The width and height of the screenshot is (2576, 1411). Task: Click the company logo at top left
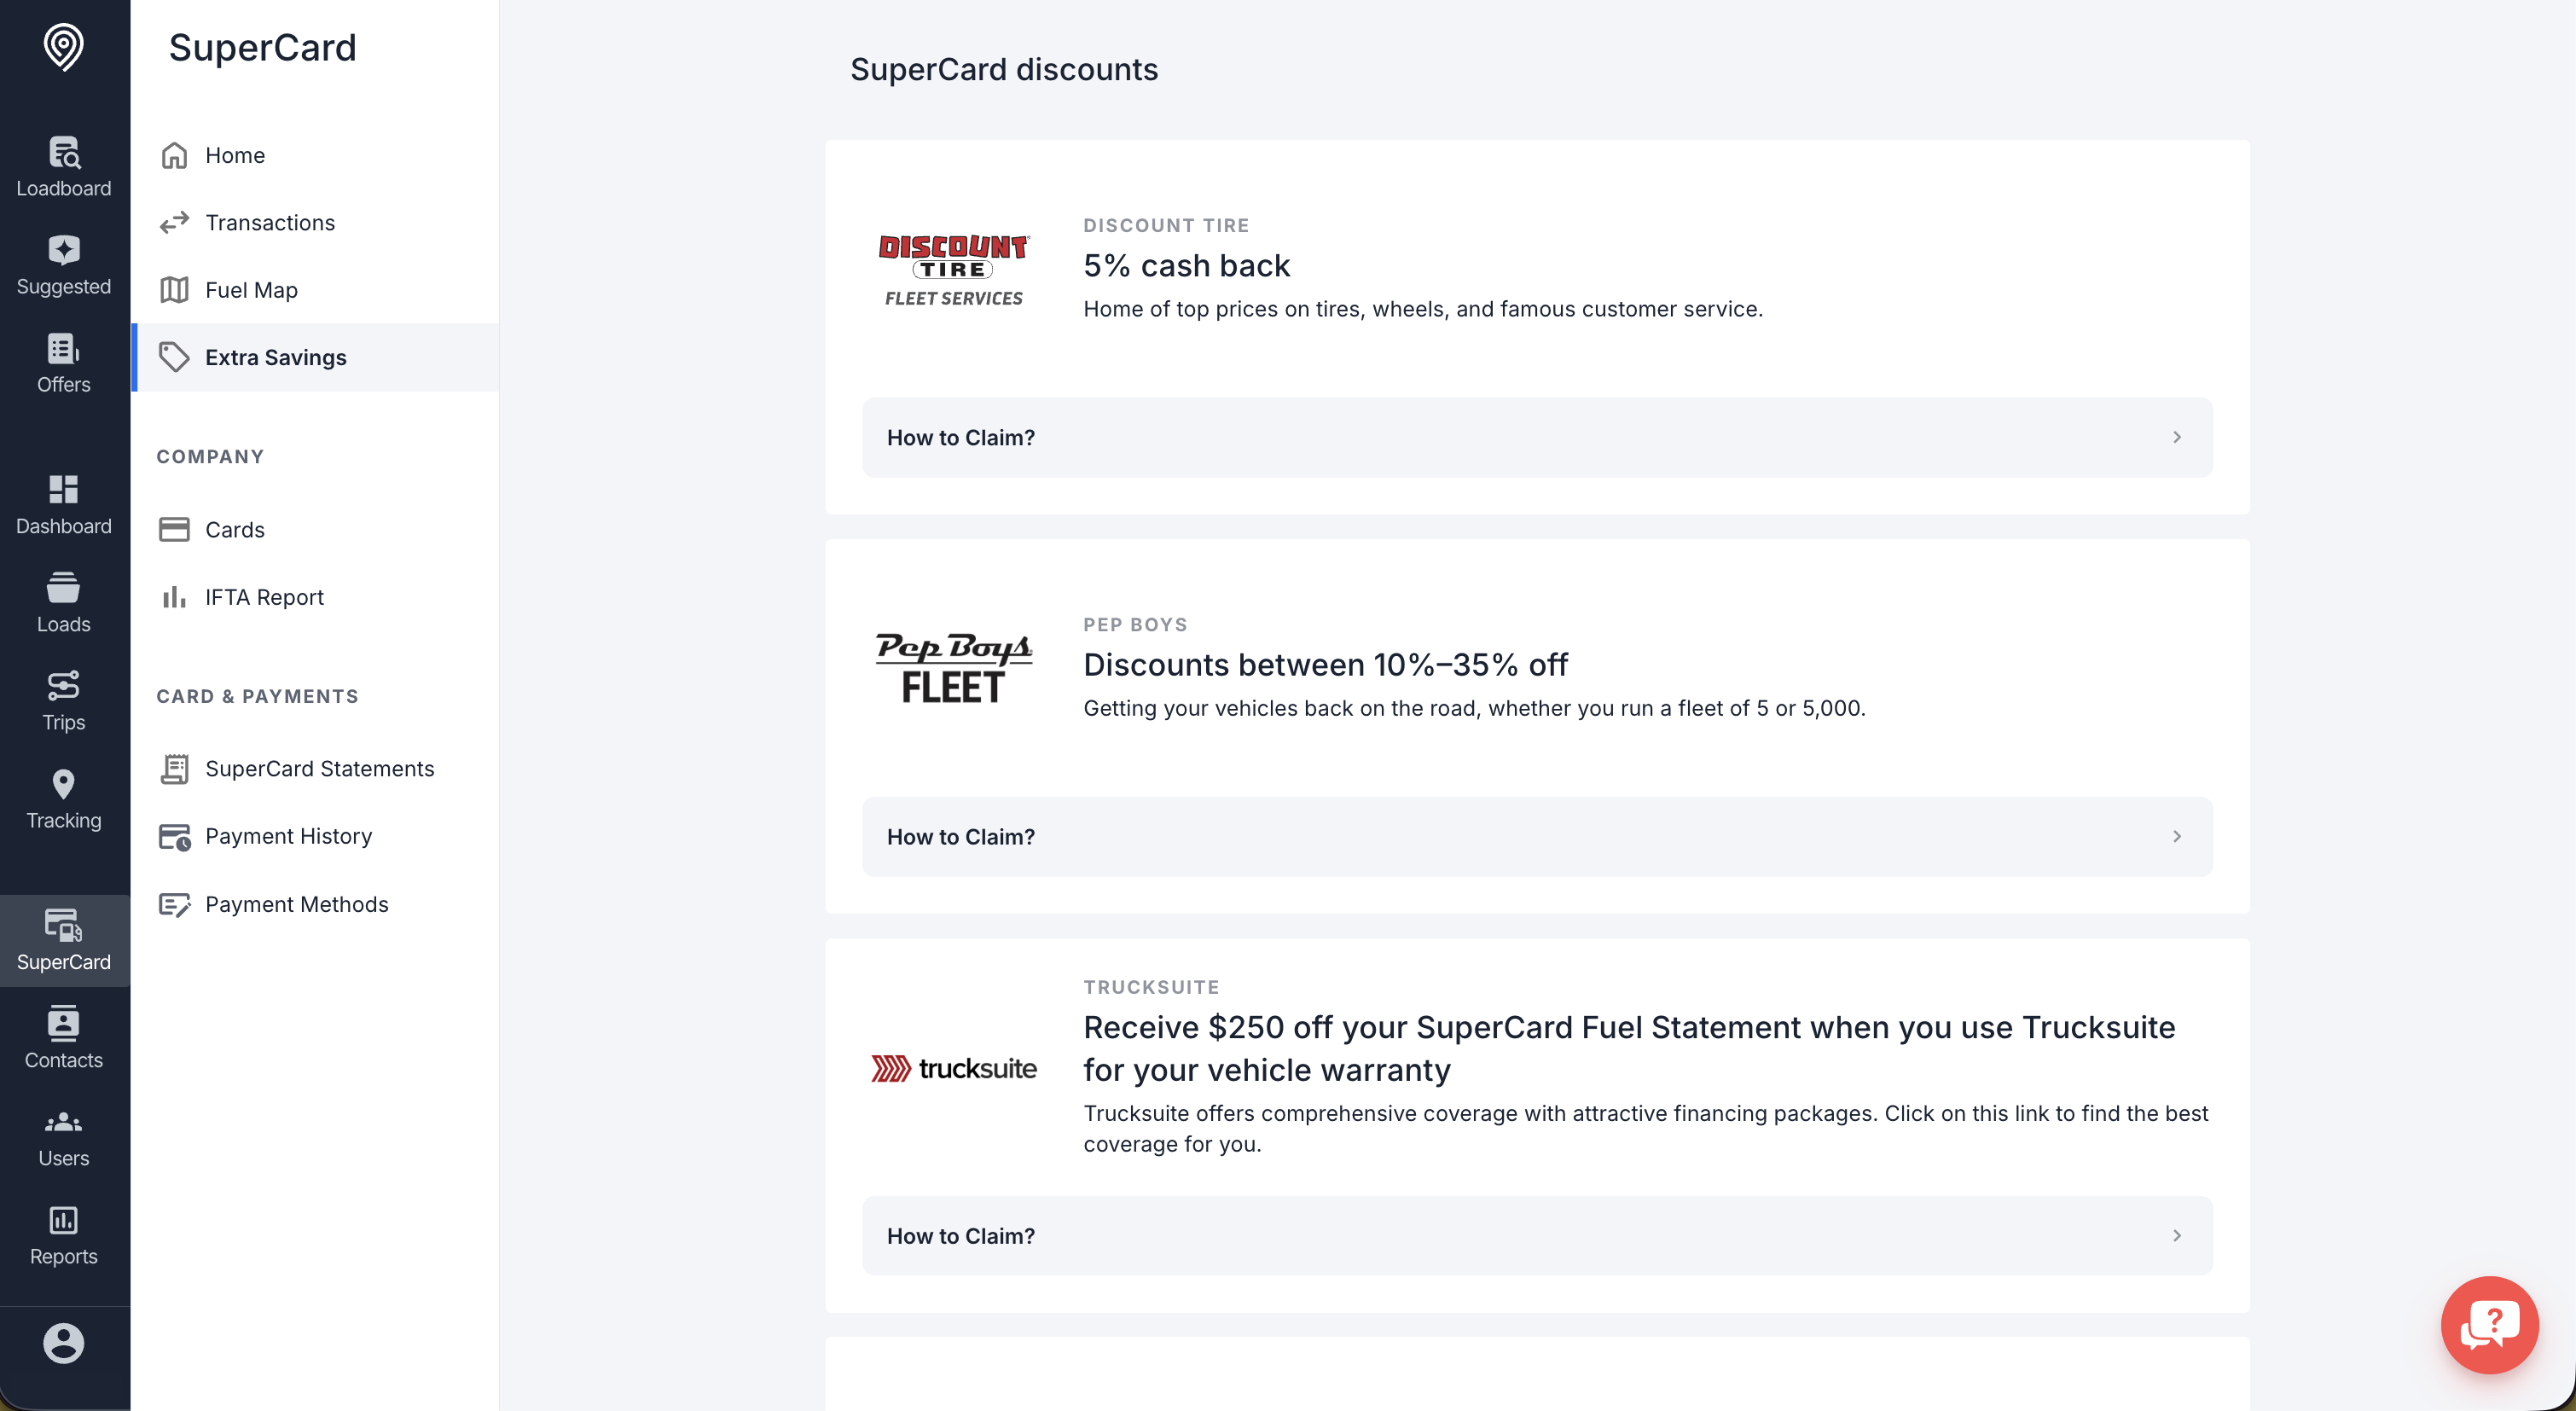click(64, 47)
